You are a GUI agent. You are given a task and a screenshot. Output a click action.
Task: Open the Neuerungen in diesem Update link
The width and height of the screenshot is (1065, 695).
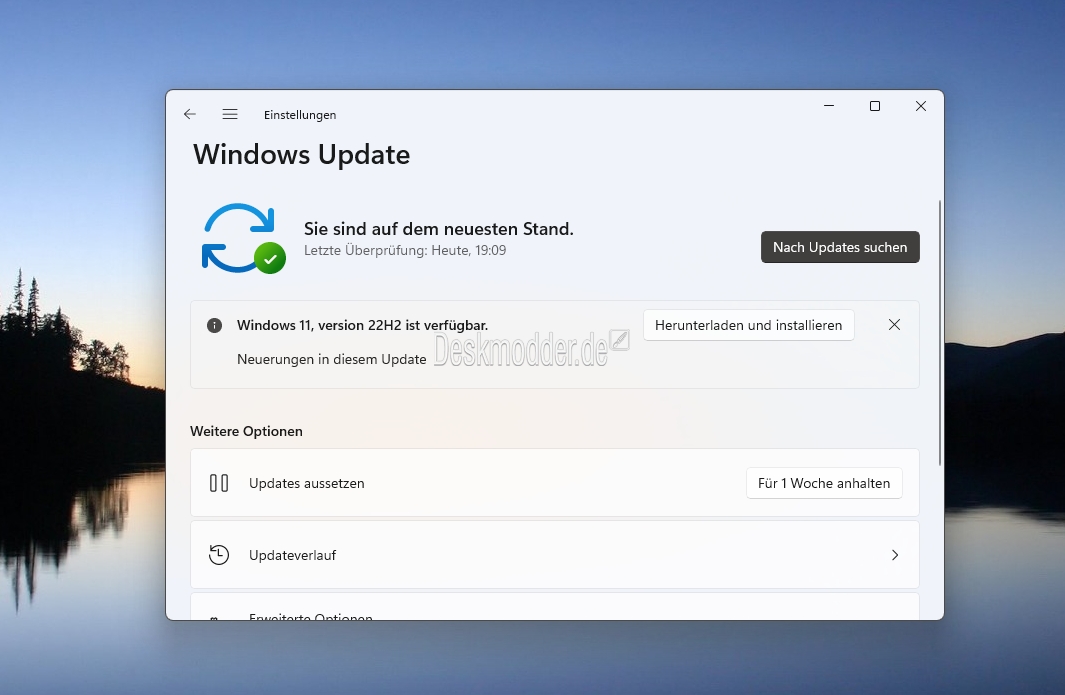[331, 359]
